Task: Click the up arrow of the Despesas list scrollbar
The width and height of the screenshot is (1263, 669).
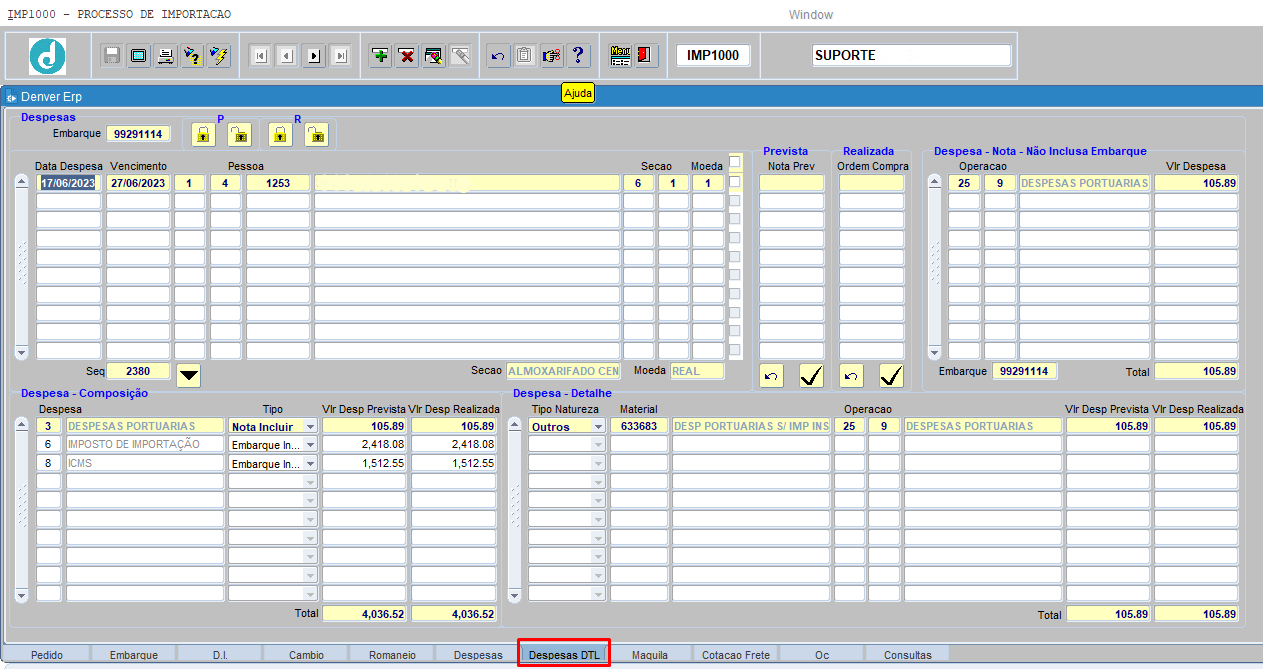Action: coord(21,182)
